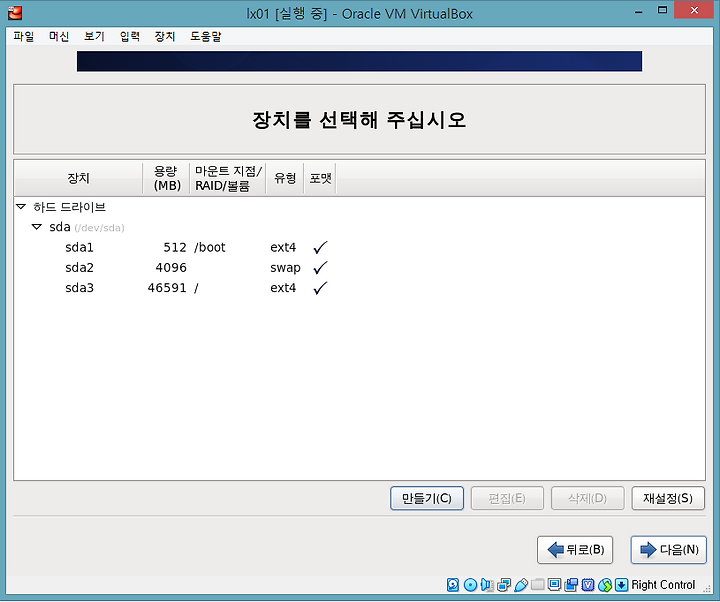
Task: Open the 도움말 menu
Action: (206, 36)
